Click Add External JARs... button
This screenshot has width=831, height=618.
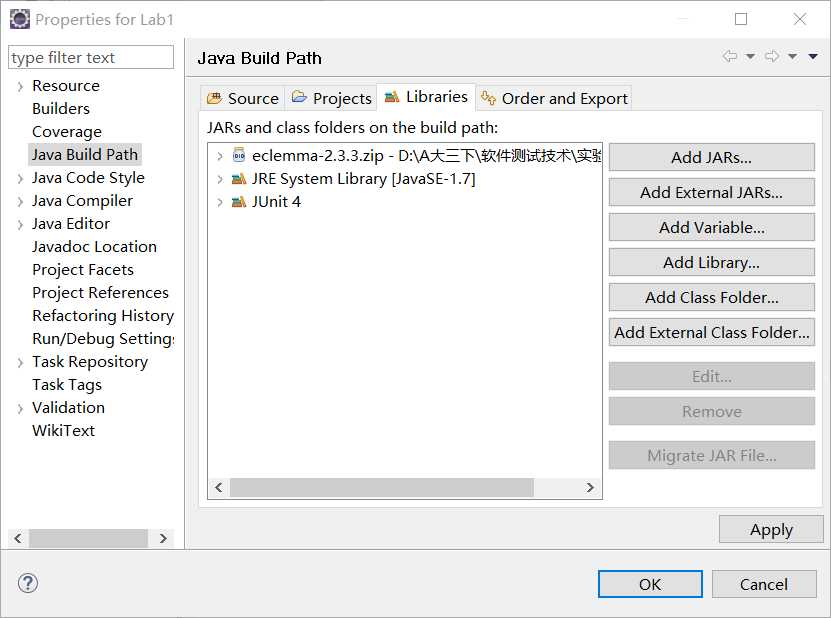[711, 192]
